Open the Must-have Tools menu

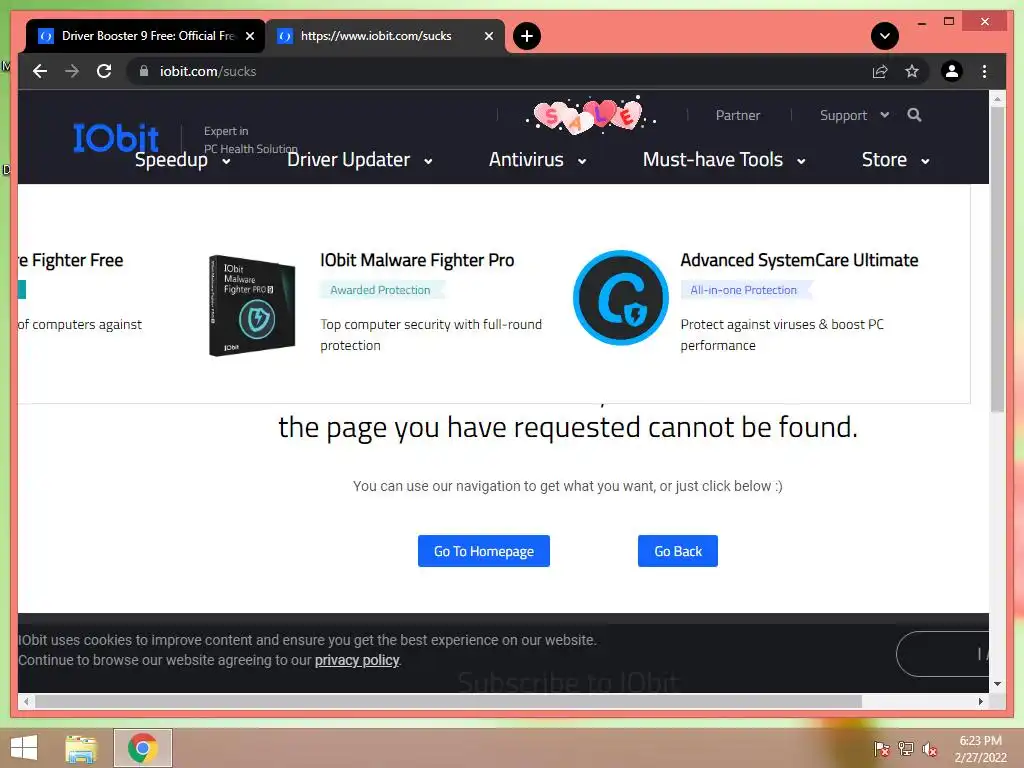(724, 160)
